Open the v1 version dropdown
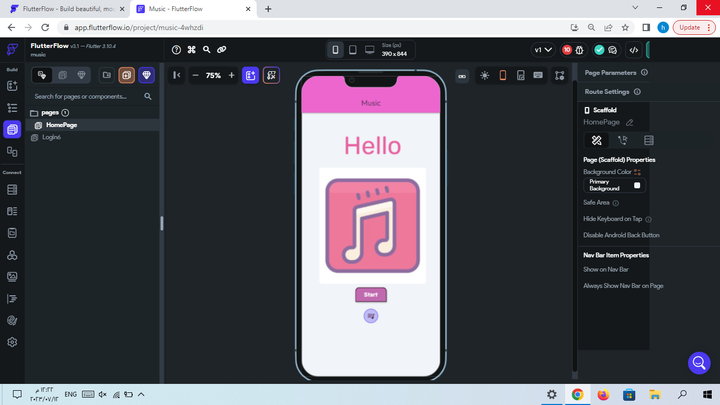The width and height of the screenshot is (720, 405). point(543,49)
